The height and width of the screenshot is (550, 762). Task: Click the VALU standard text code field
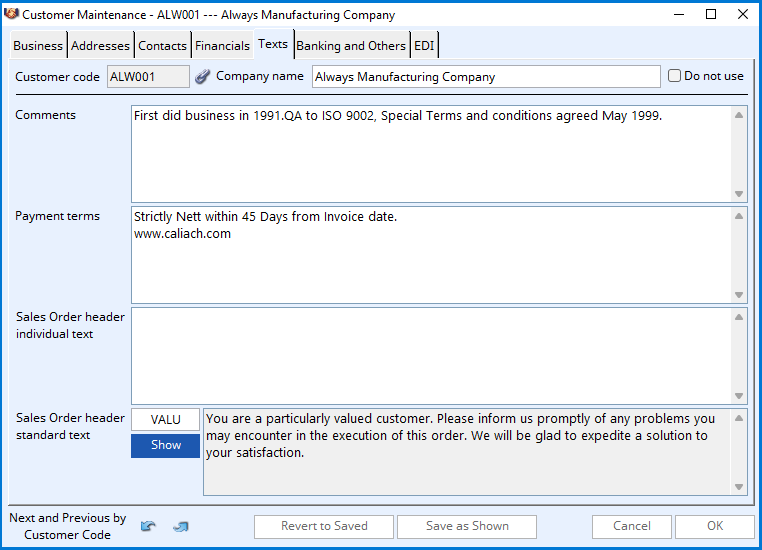point(165,419)
